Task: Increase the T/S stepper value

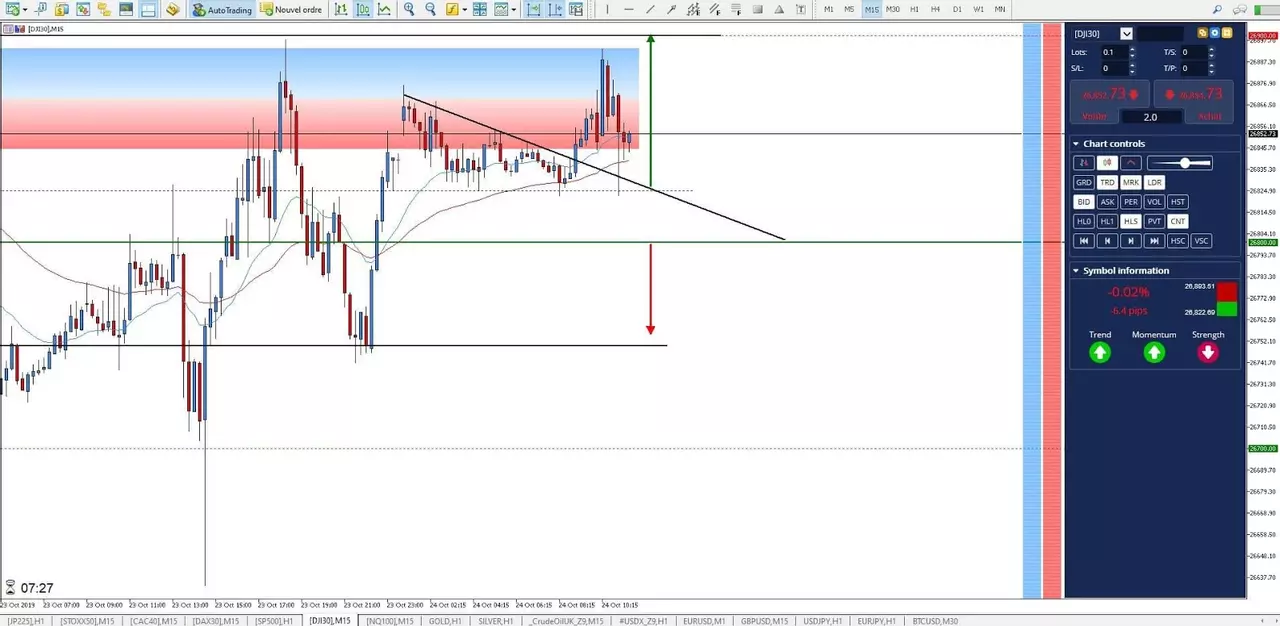Action: [x=1212, y=49]
